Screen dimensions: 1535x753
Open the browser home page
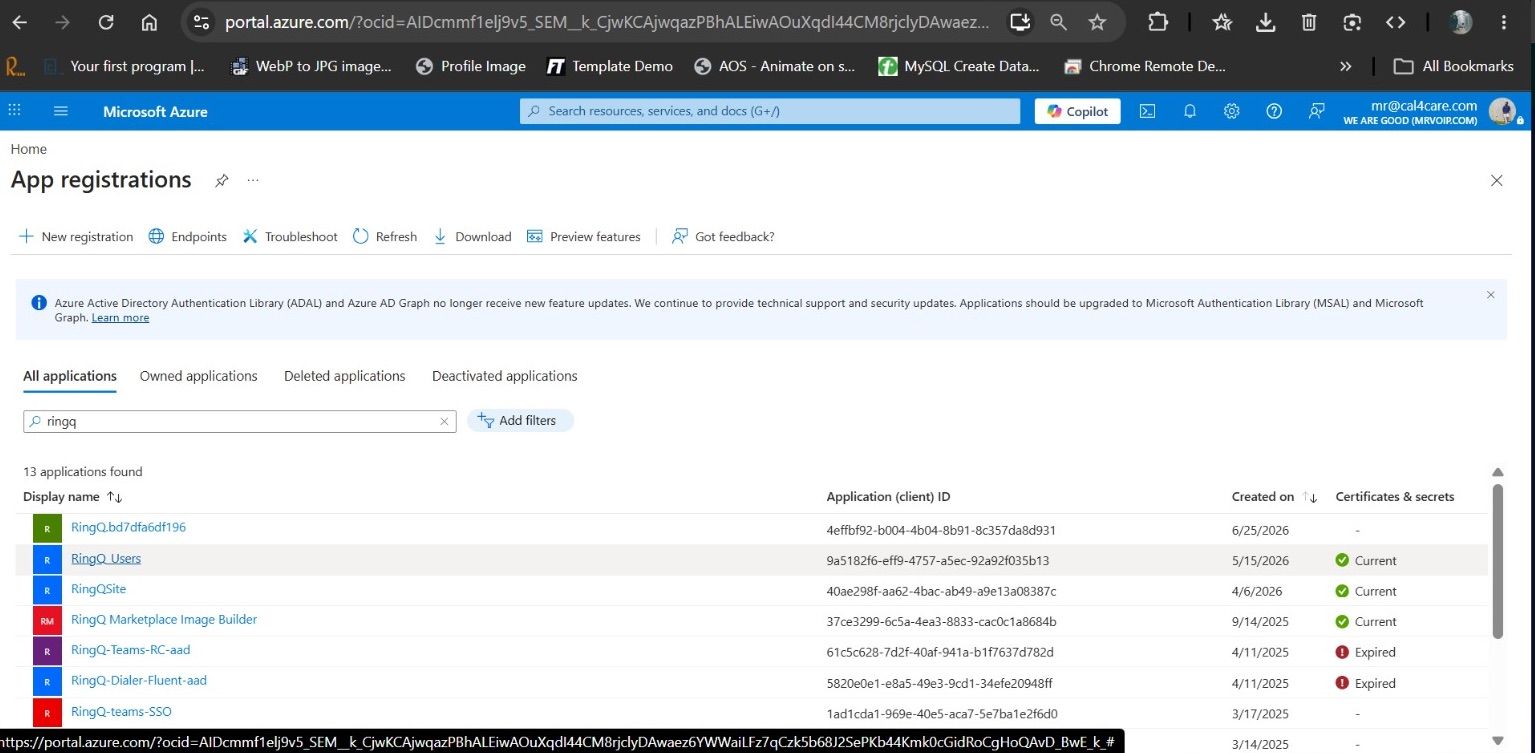149,22
